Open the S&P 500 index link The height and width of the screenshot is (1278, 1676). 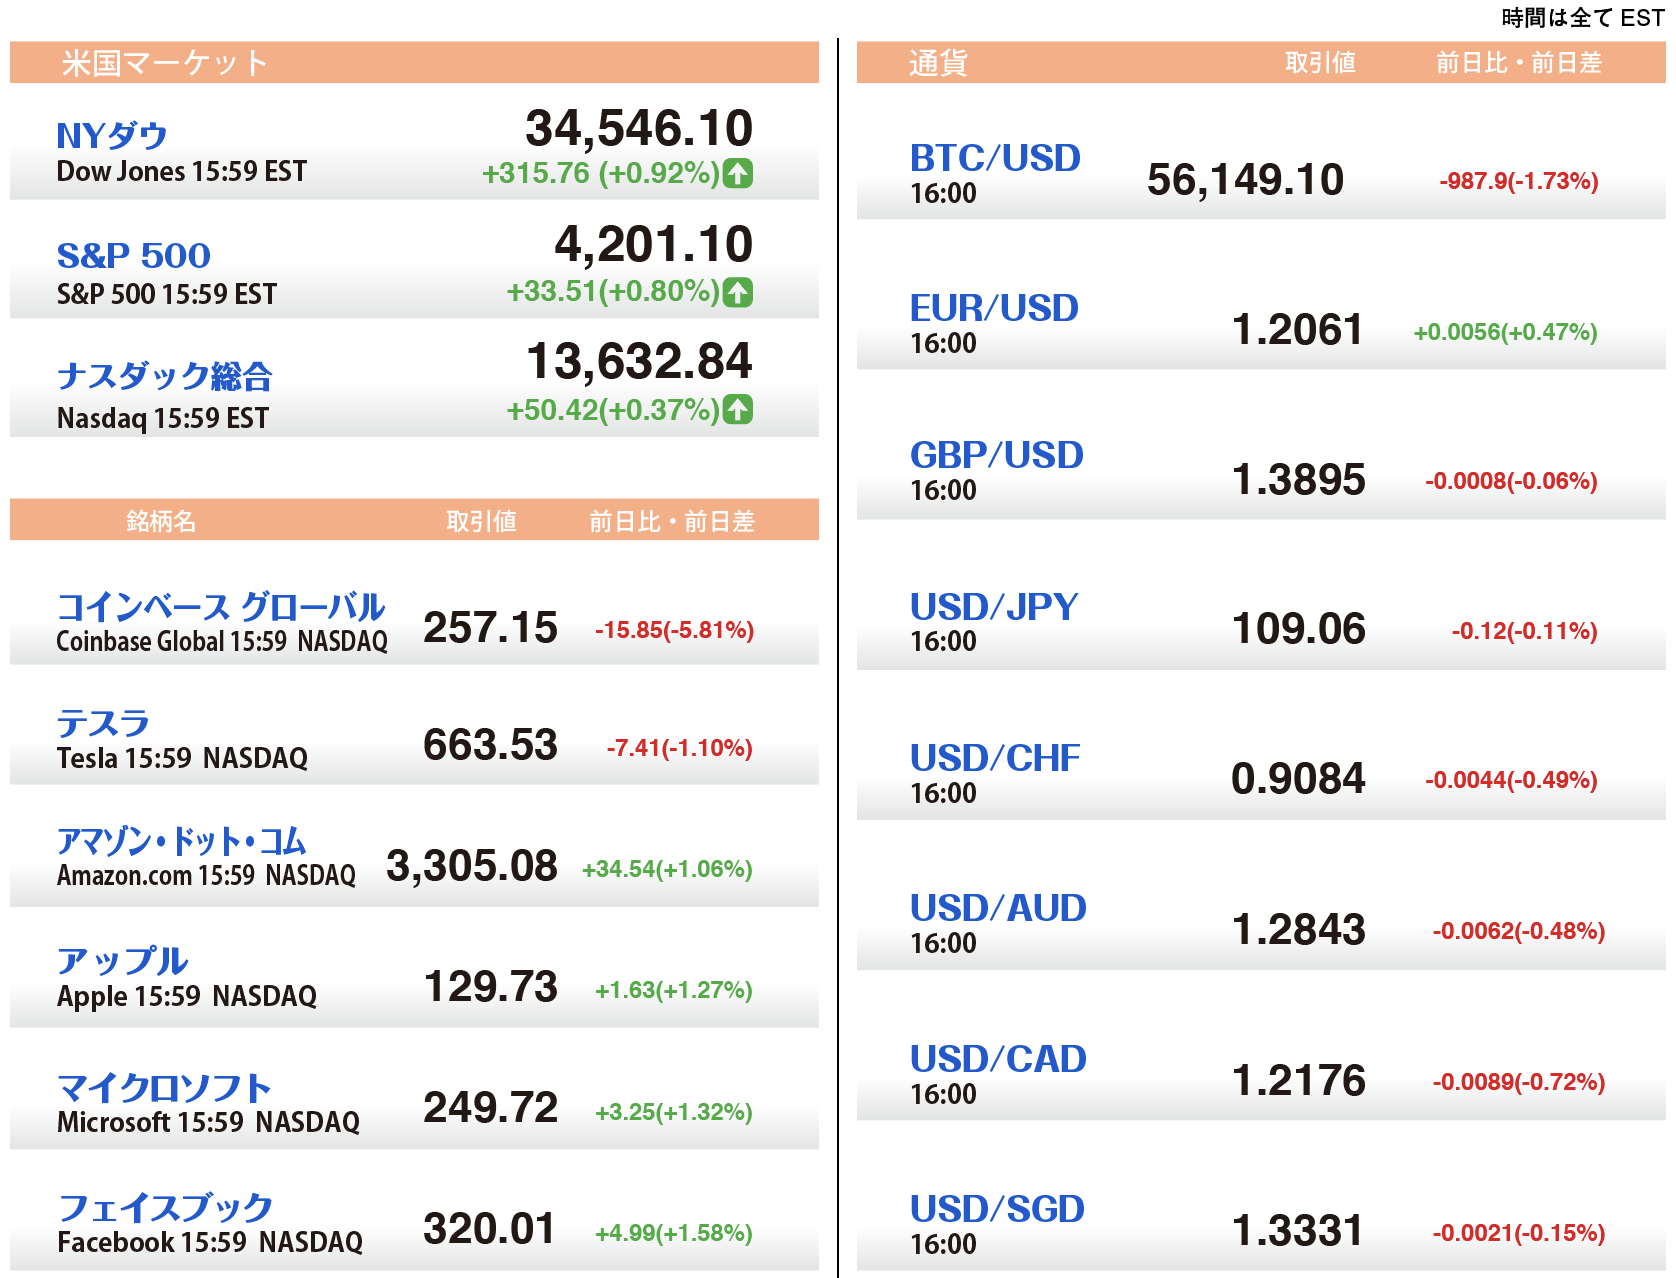pos(134,256)
